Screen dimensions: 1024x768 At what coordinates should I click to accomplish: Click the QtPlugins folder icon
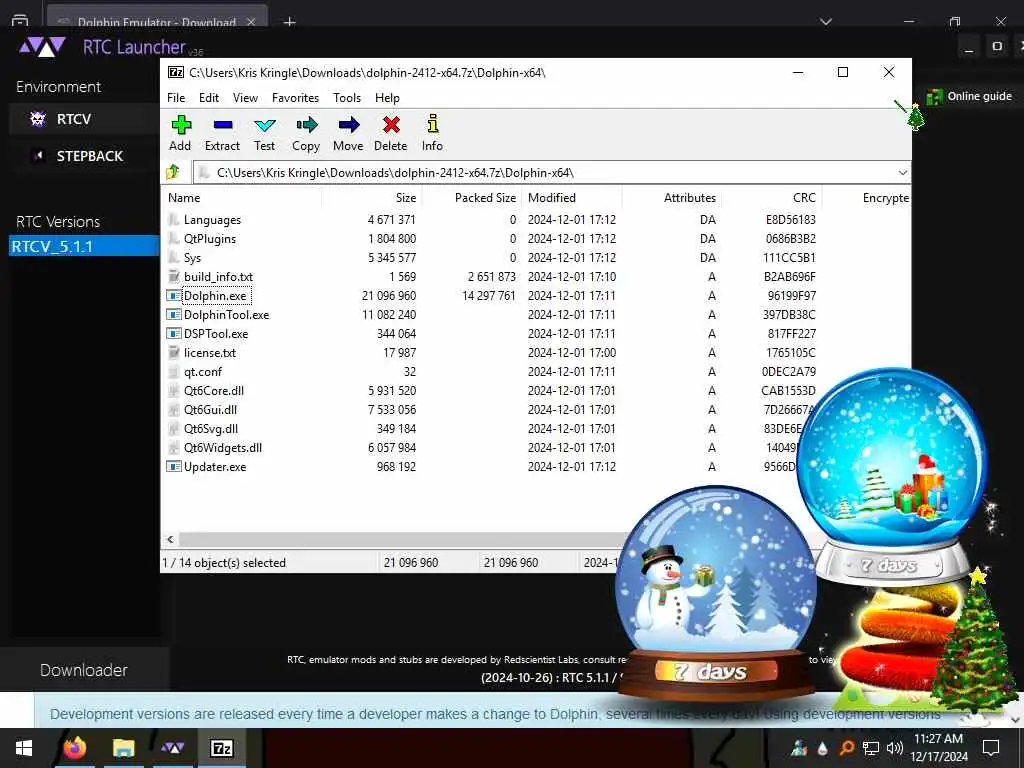coord(174,239)
